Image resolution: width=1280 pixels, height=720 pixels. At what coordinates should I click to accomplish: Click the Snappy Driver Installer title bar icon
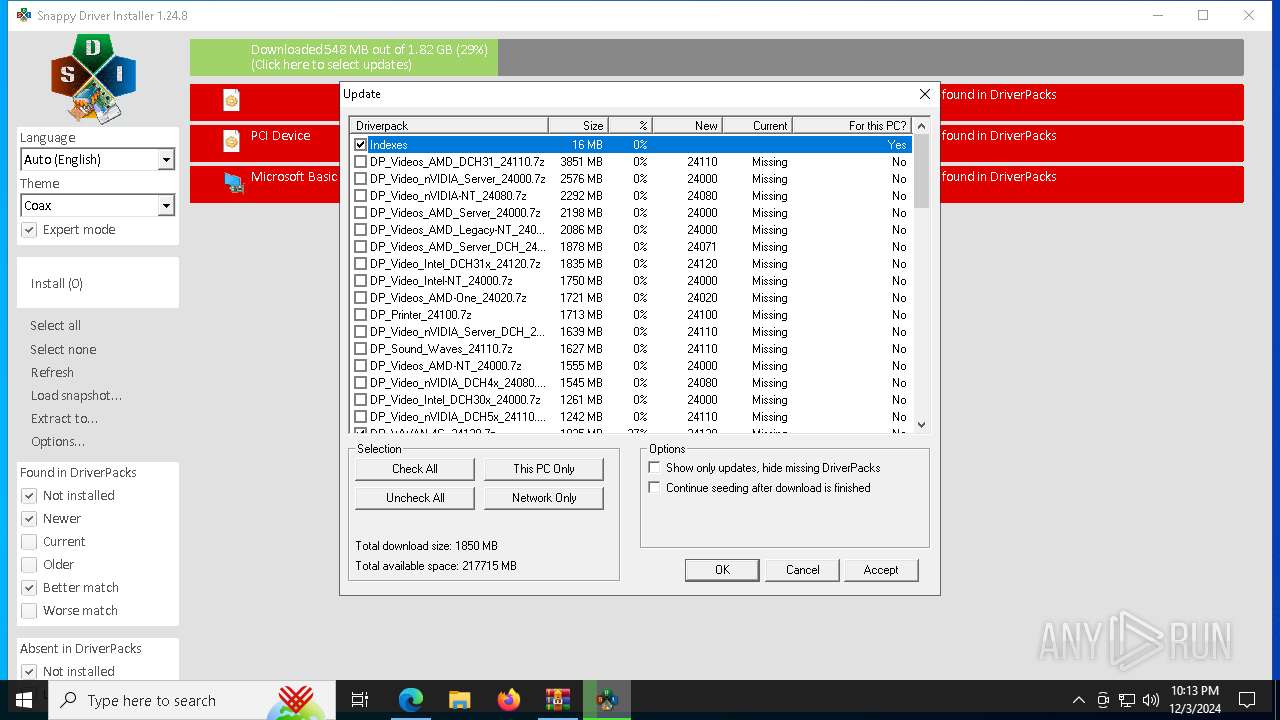pos(24,15)
